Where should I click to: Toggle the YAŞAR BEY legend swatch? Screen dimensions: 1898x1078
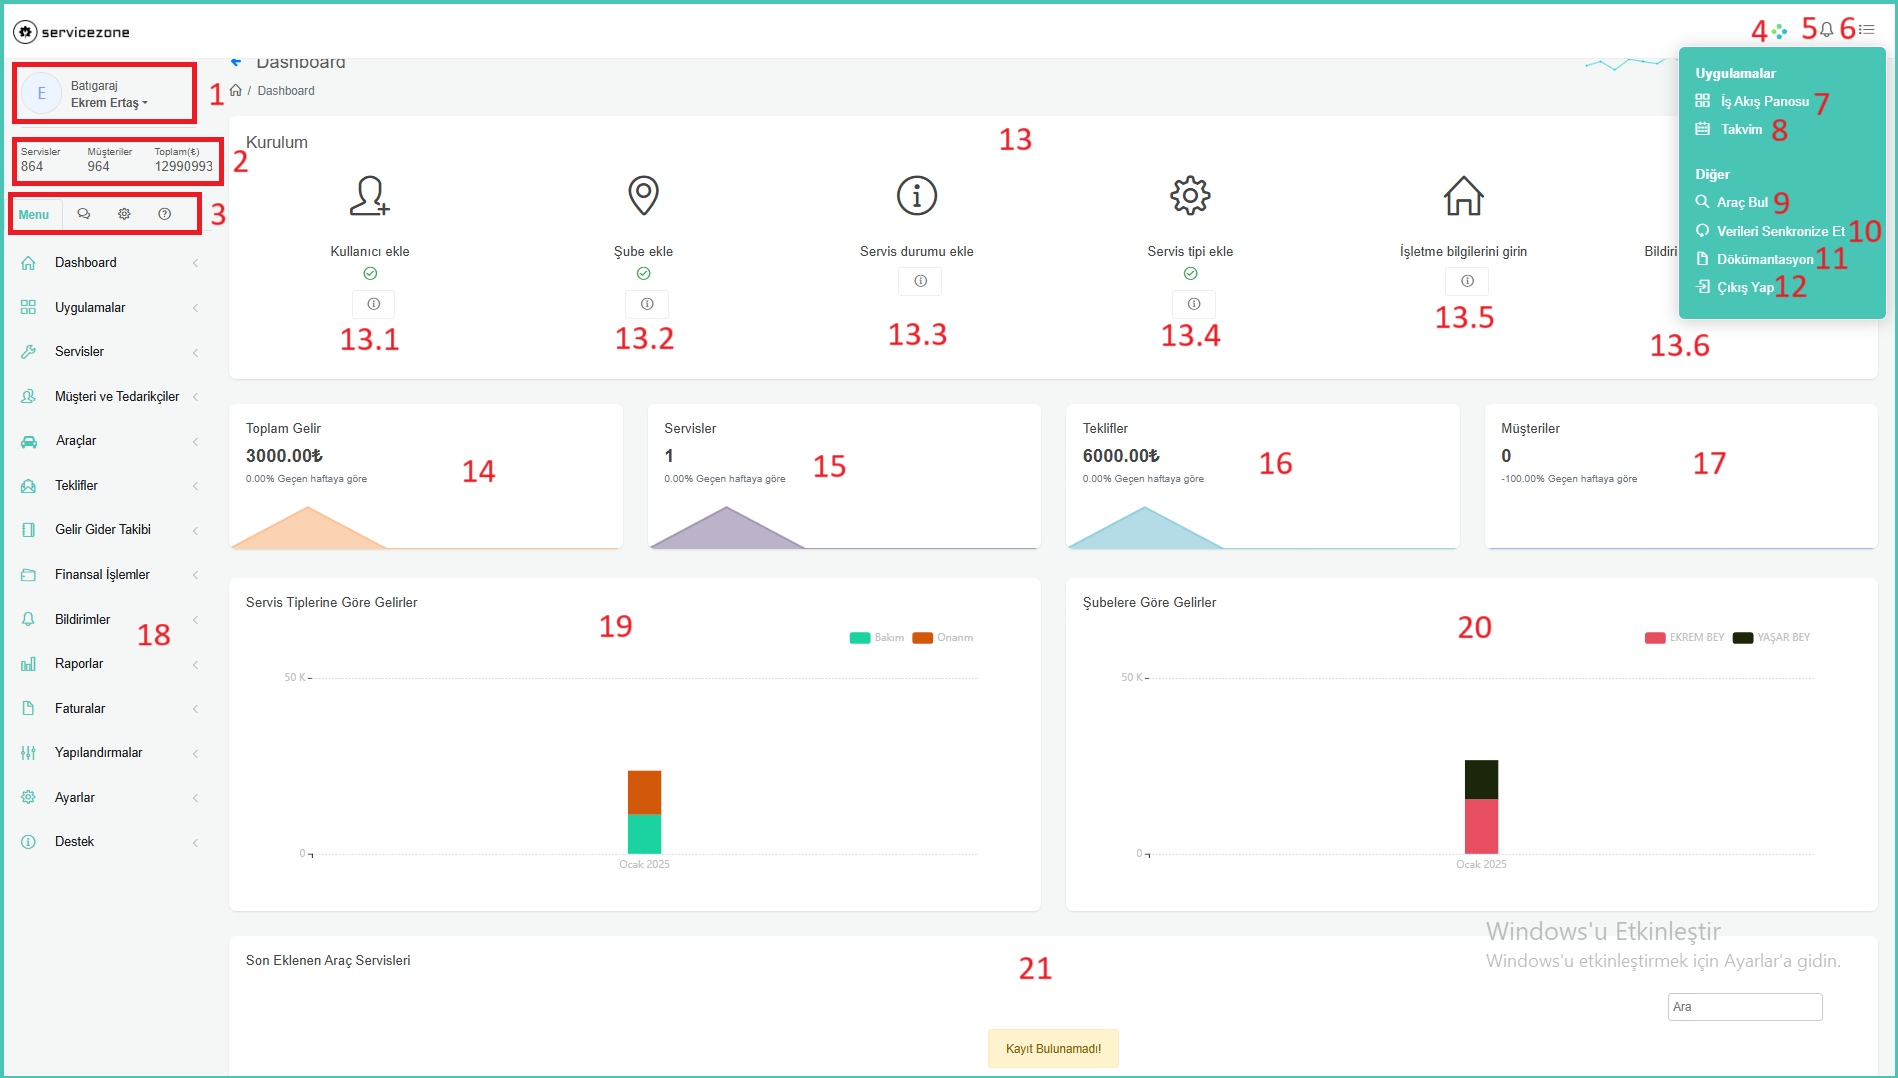tap(1743, 638)
